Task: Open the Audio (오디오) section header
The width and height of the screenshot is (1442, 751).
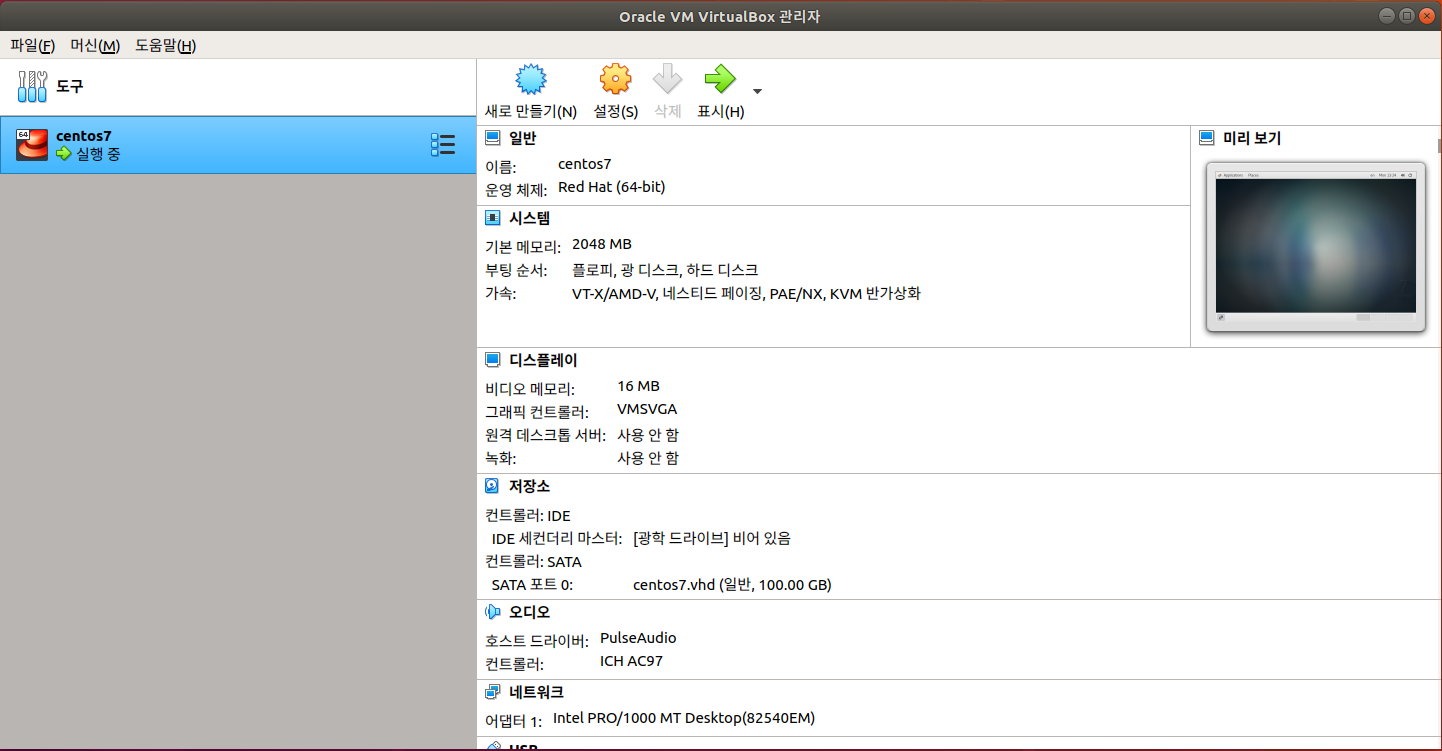Action: click(529, 612)
